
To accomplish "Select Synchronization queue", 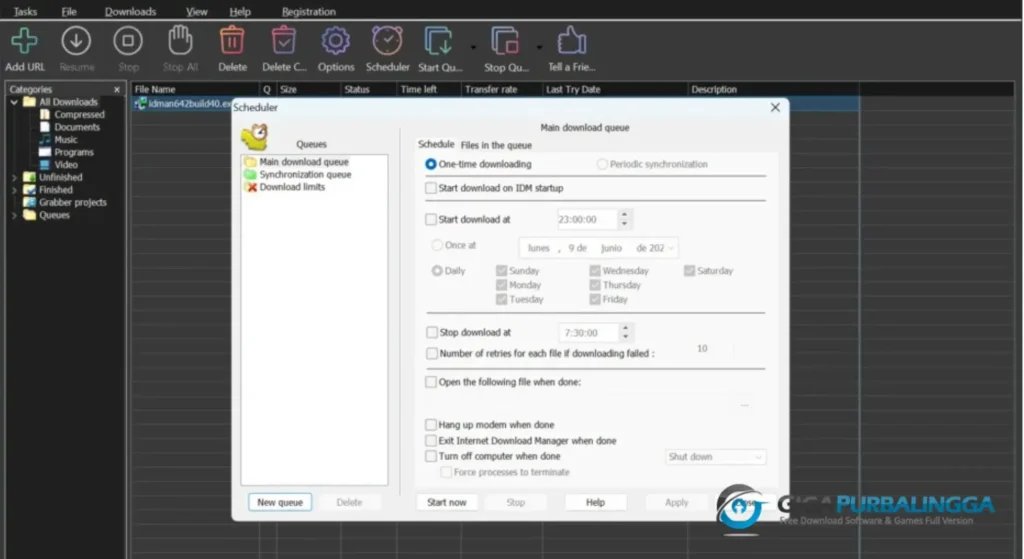I will pos(305,174).
